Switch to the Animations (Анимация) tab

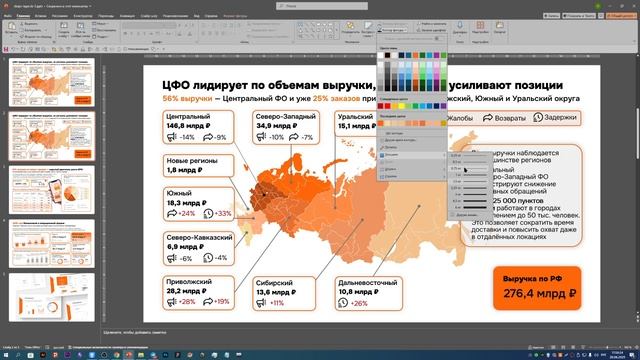(x=127, y=16)
